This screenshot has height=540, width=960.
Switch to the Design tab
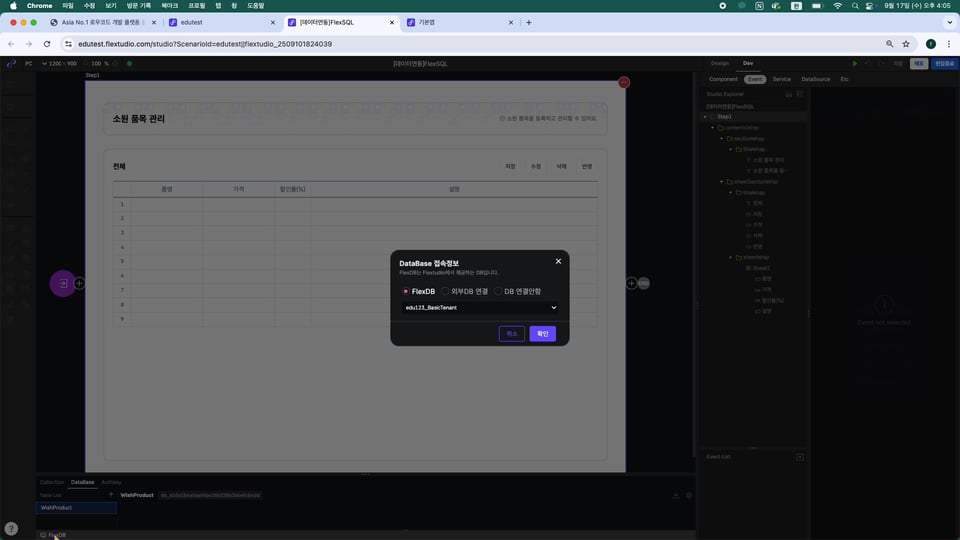coord(720,63)
